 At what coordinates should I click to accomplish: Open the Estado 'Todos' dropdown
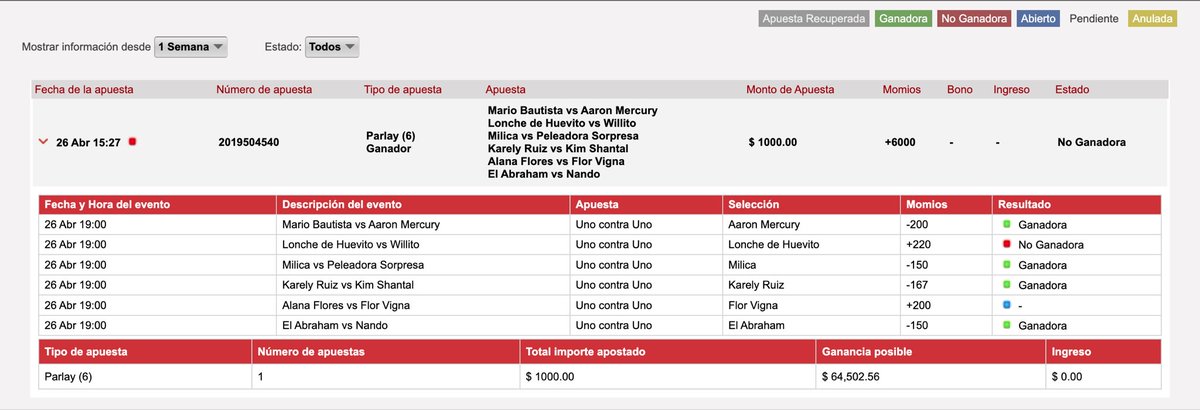(x=331, y=47)
